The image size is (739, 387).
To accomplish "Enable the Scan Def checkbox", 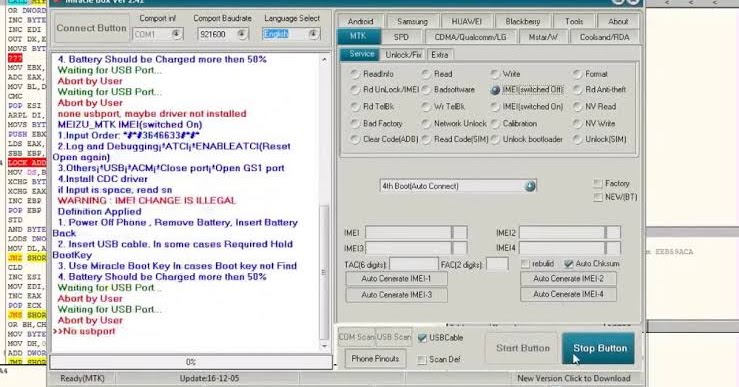I will pyautogui.click(x=422, y=360).
